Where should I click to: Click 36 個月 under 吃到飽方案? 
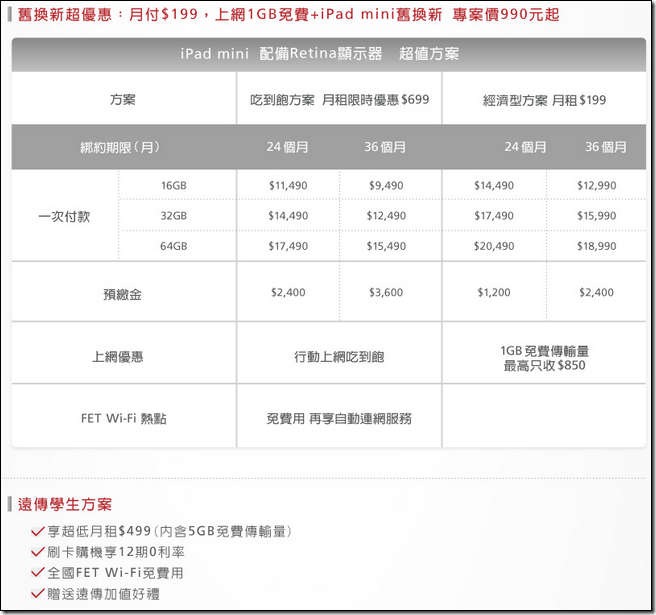click(x=385, y=147)
